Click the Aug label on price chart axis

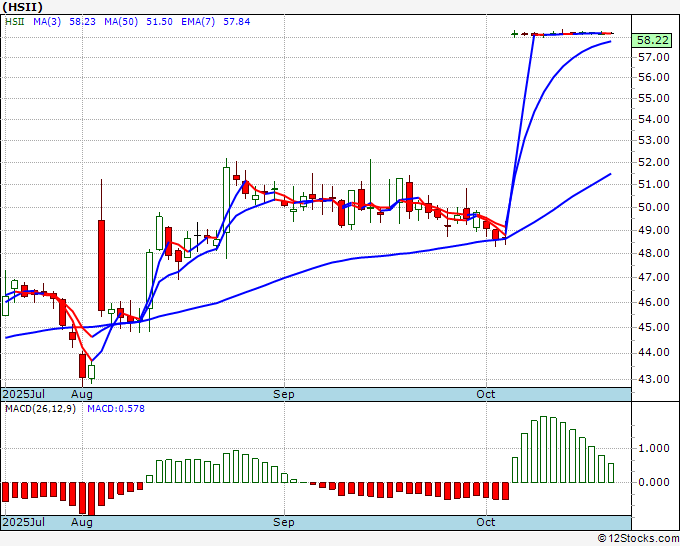tap(82, 394)
